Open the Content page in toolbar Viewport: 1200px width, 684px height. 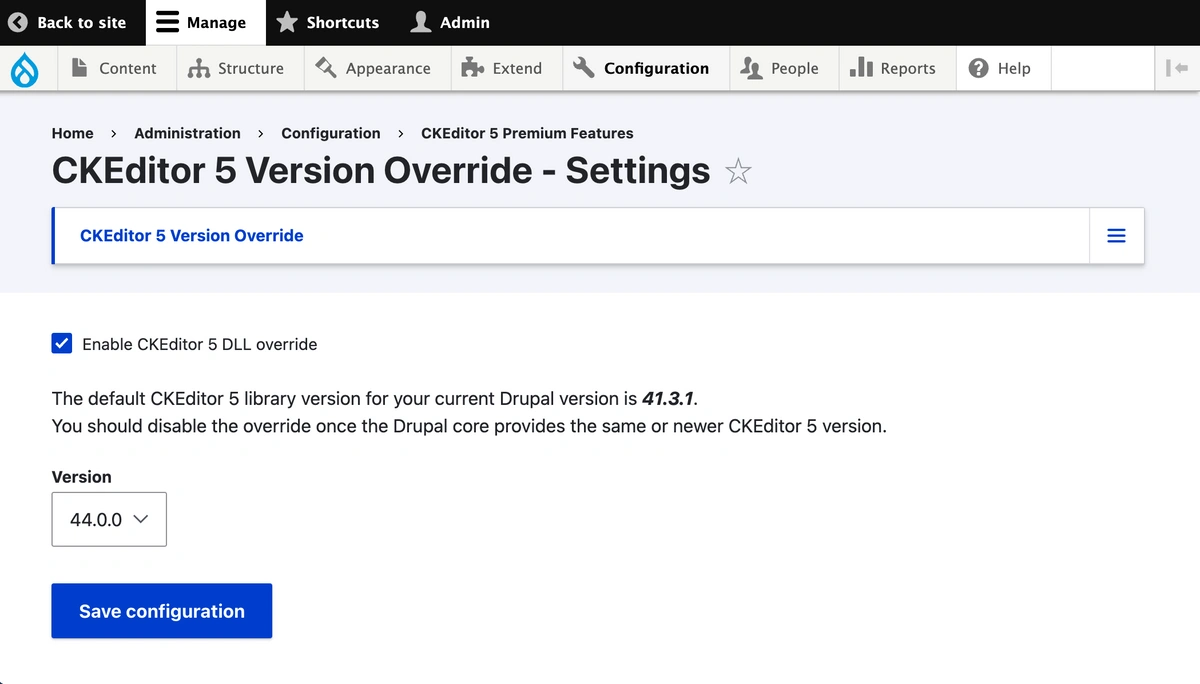pyautogui.click(x=114, y=68)
